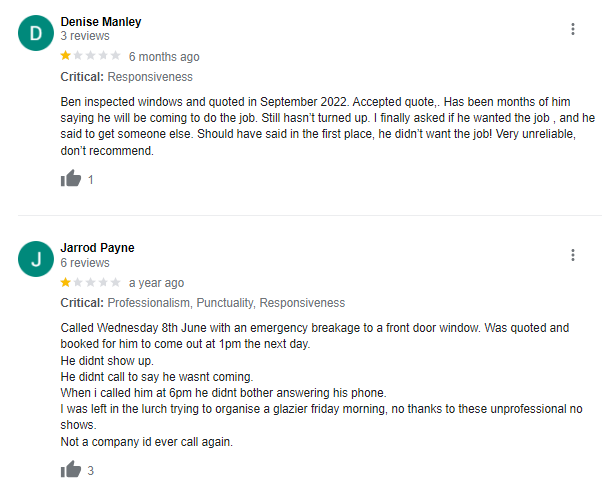Select the 'Critical: Responsiveness' label on Denise's review
This screenshot has width=610, height=495.
pyautogui.click(x=126, y=77)
